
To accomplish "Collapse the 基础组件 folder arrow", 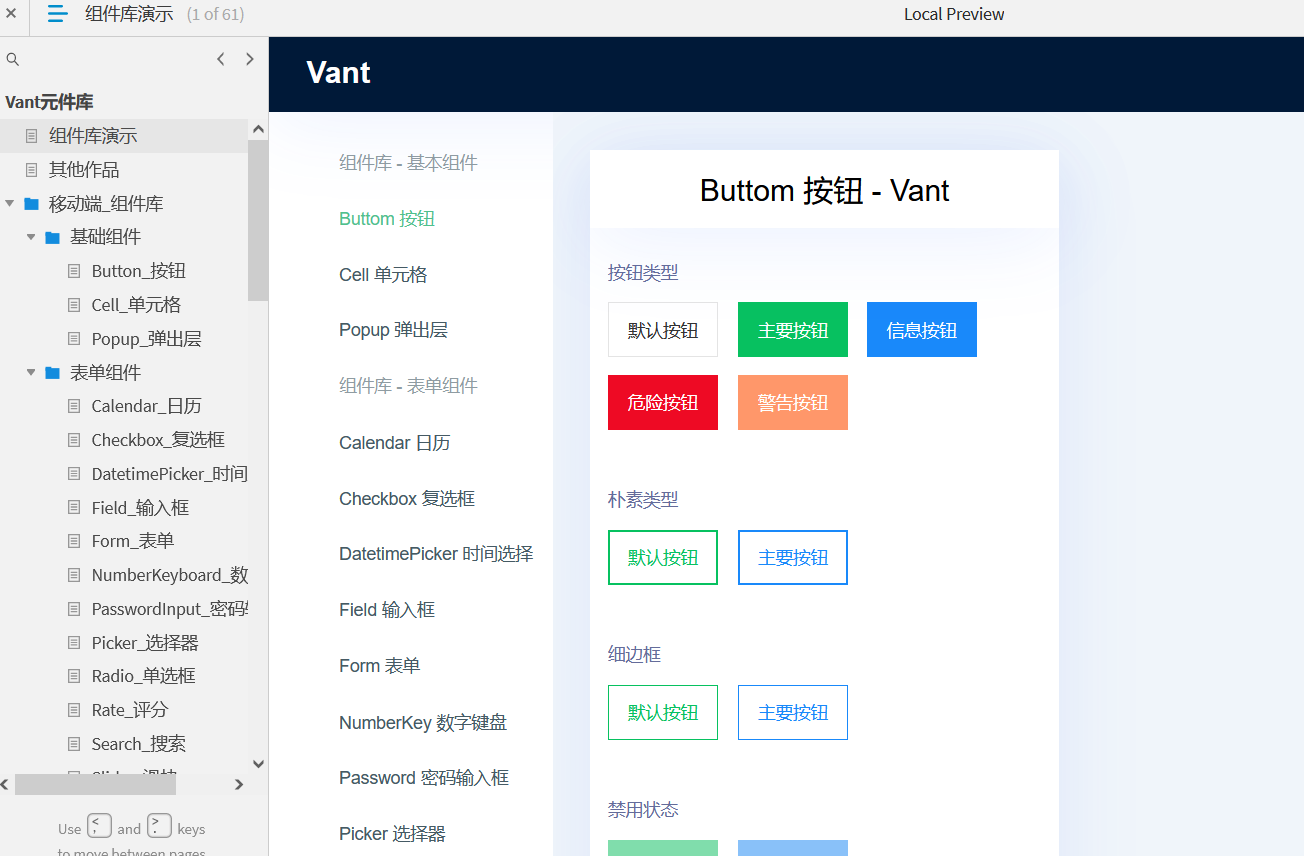I will (x=31, y=237).
